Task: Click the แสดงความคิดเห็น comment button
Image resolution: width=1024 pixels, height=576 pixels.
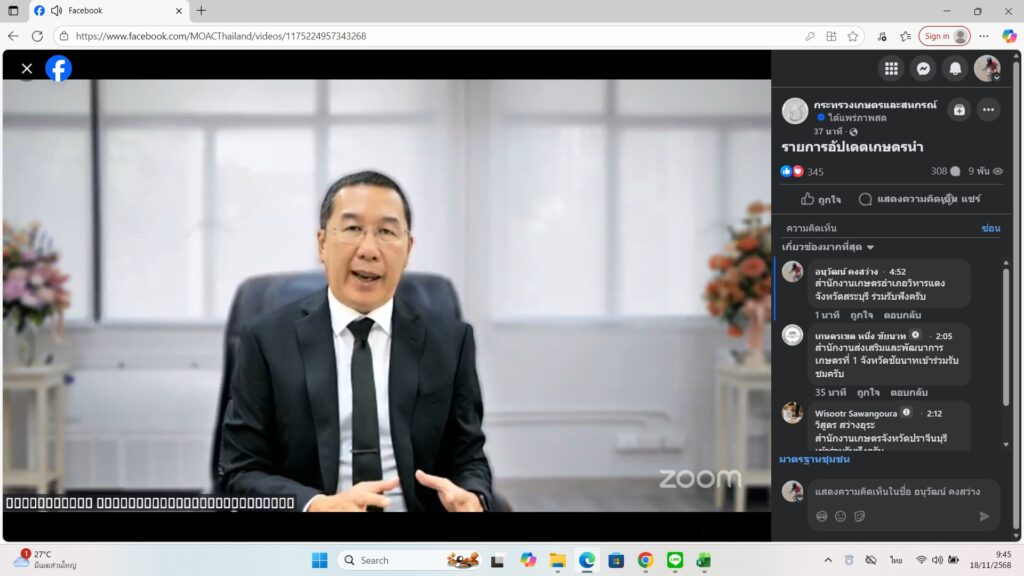Action: (896, 199)
